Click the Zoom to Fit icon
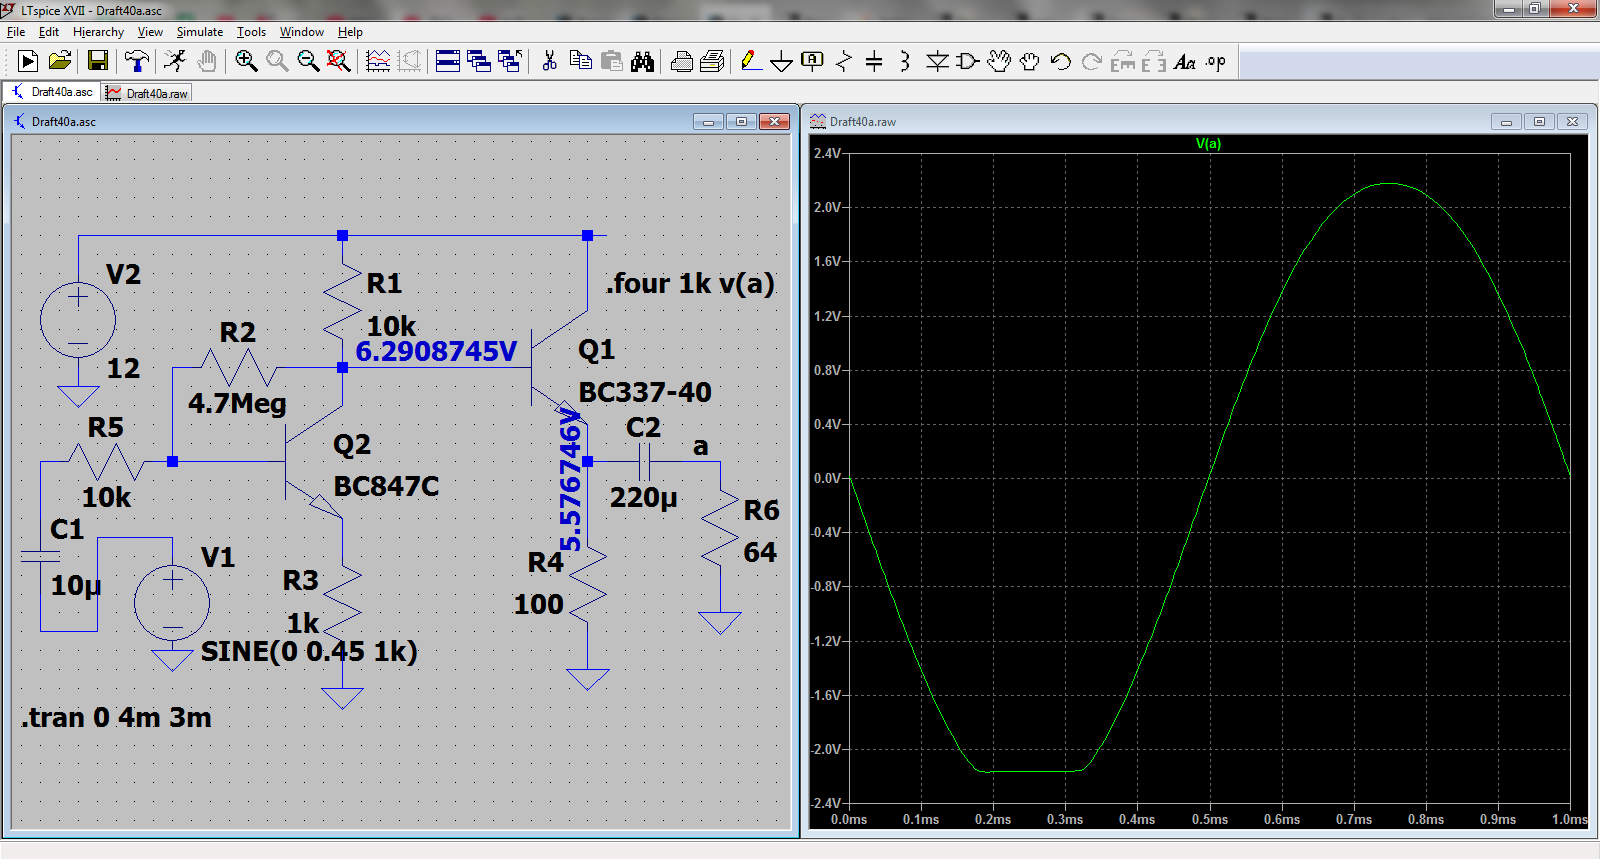This screenshot has width=1600, height=860. click(x=339, y=62)
